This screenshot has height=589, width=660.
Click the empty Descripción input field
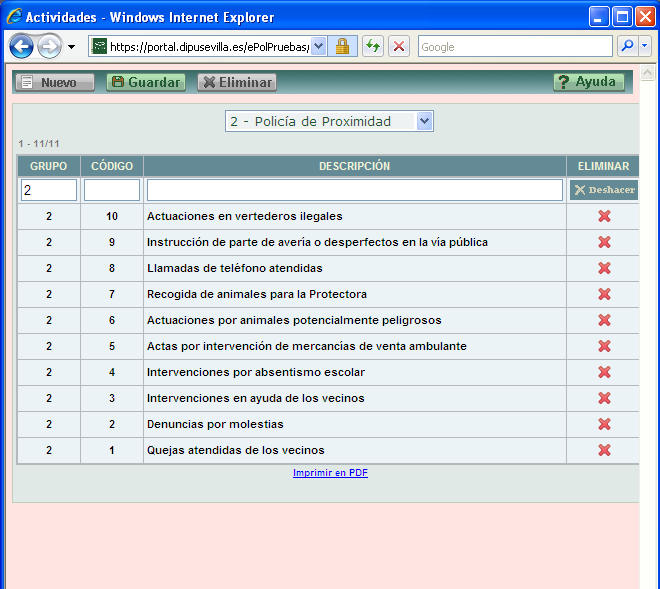(x=354, y=190)
